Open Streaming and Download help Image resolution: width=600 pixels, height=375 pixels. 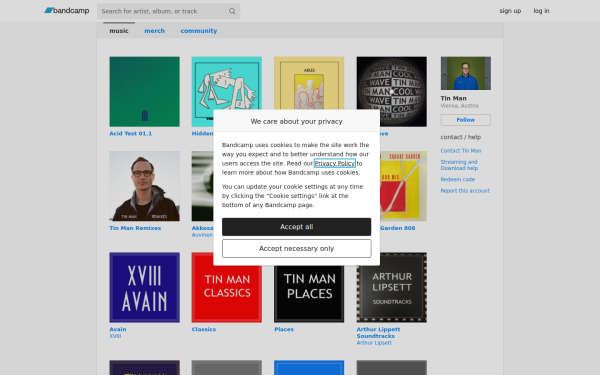[459, 165]
